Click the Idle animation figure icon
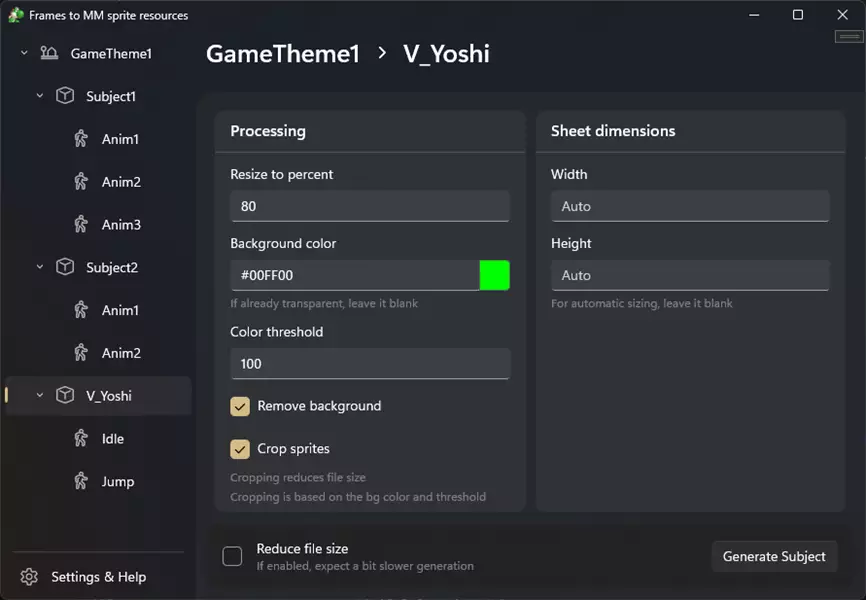 click(81, 438)
